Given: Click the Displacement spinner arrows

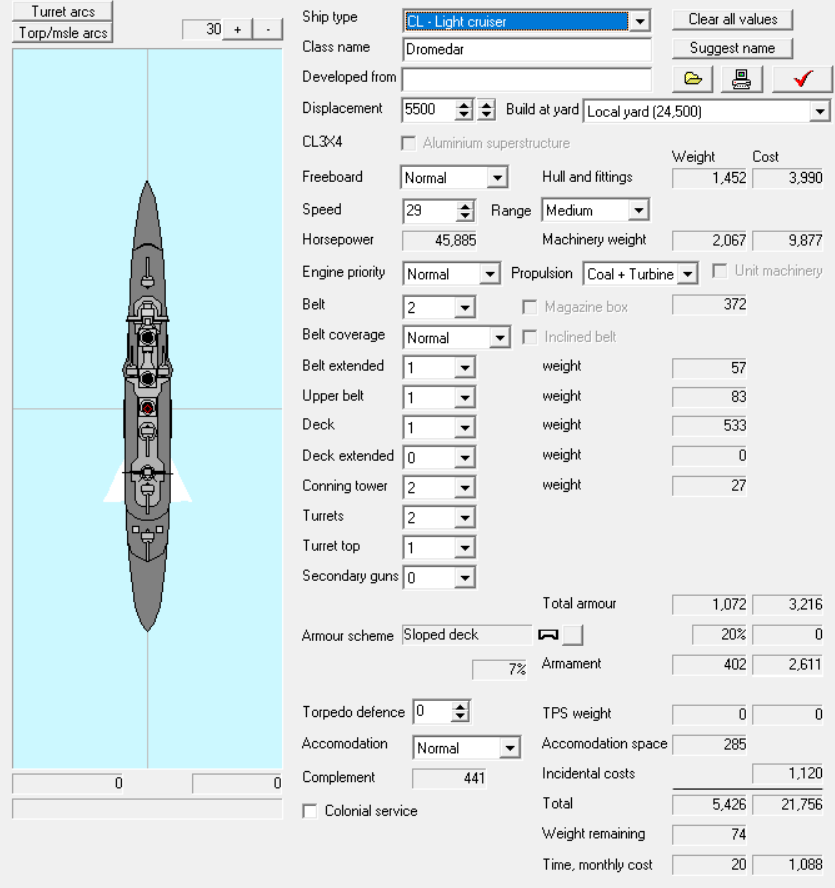Looking at the screenshot, I should click(x=464, y=110).
